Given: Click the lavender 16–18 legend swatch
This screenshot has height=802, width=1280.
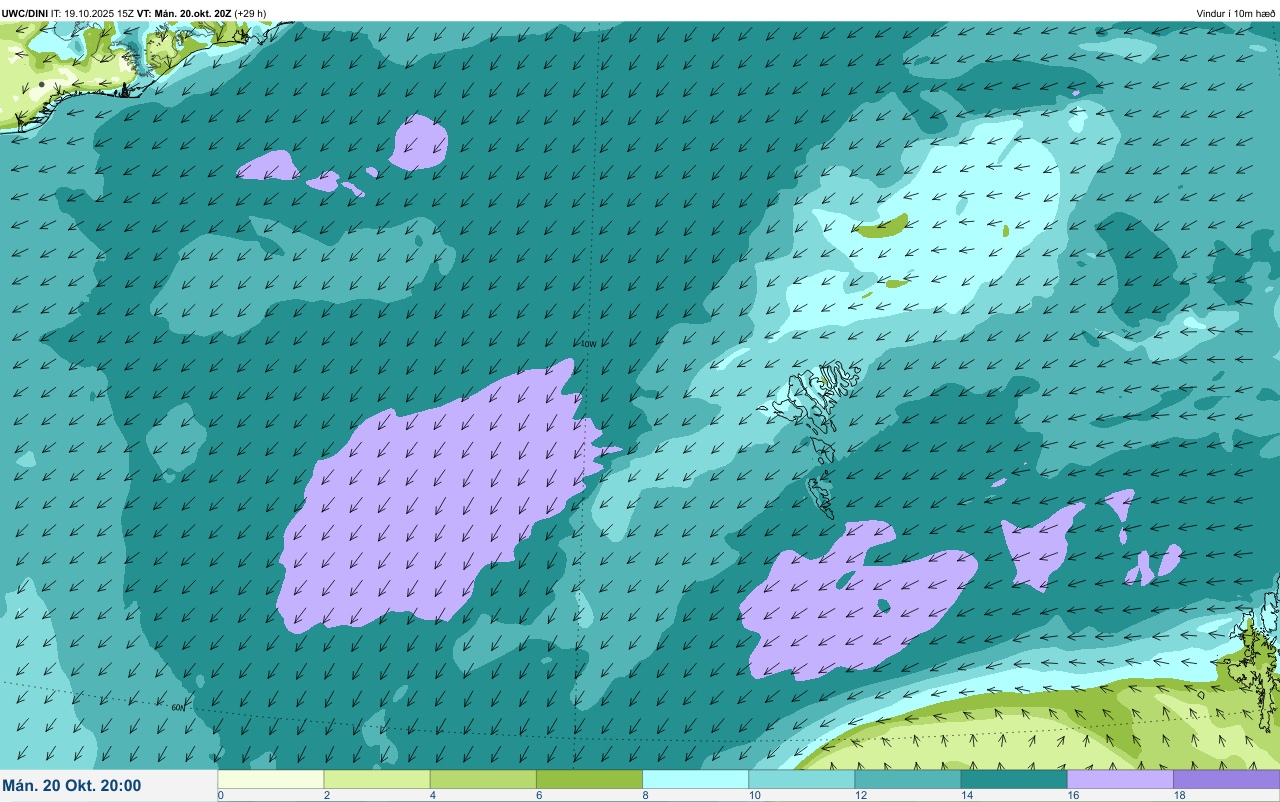Looking at the screenshot, I should [x=1120, y=779].
